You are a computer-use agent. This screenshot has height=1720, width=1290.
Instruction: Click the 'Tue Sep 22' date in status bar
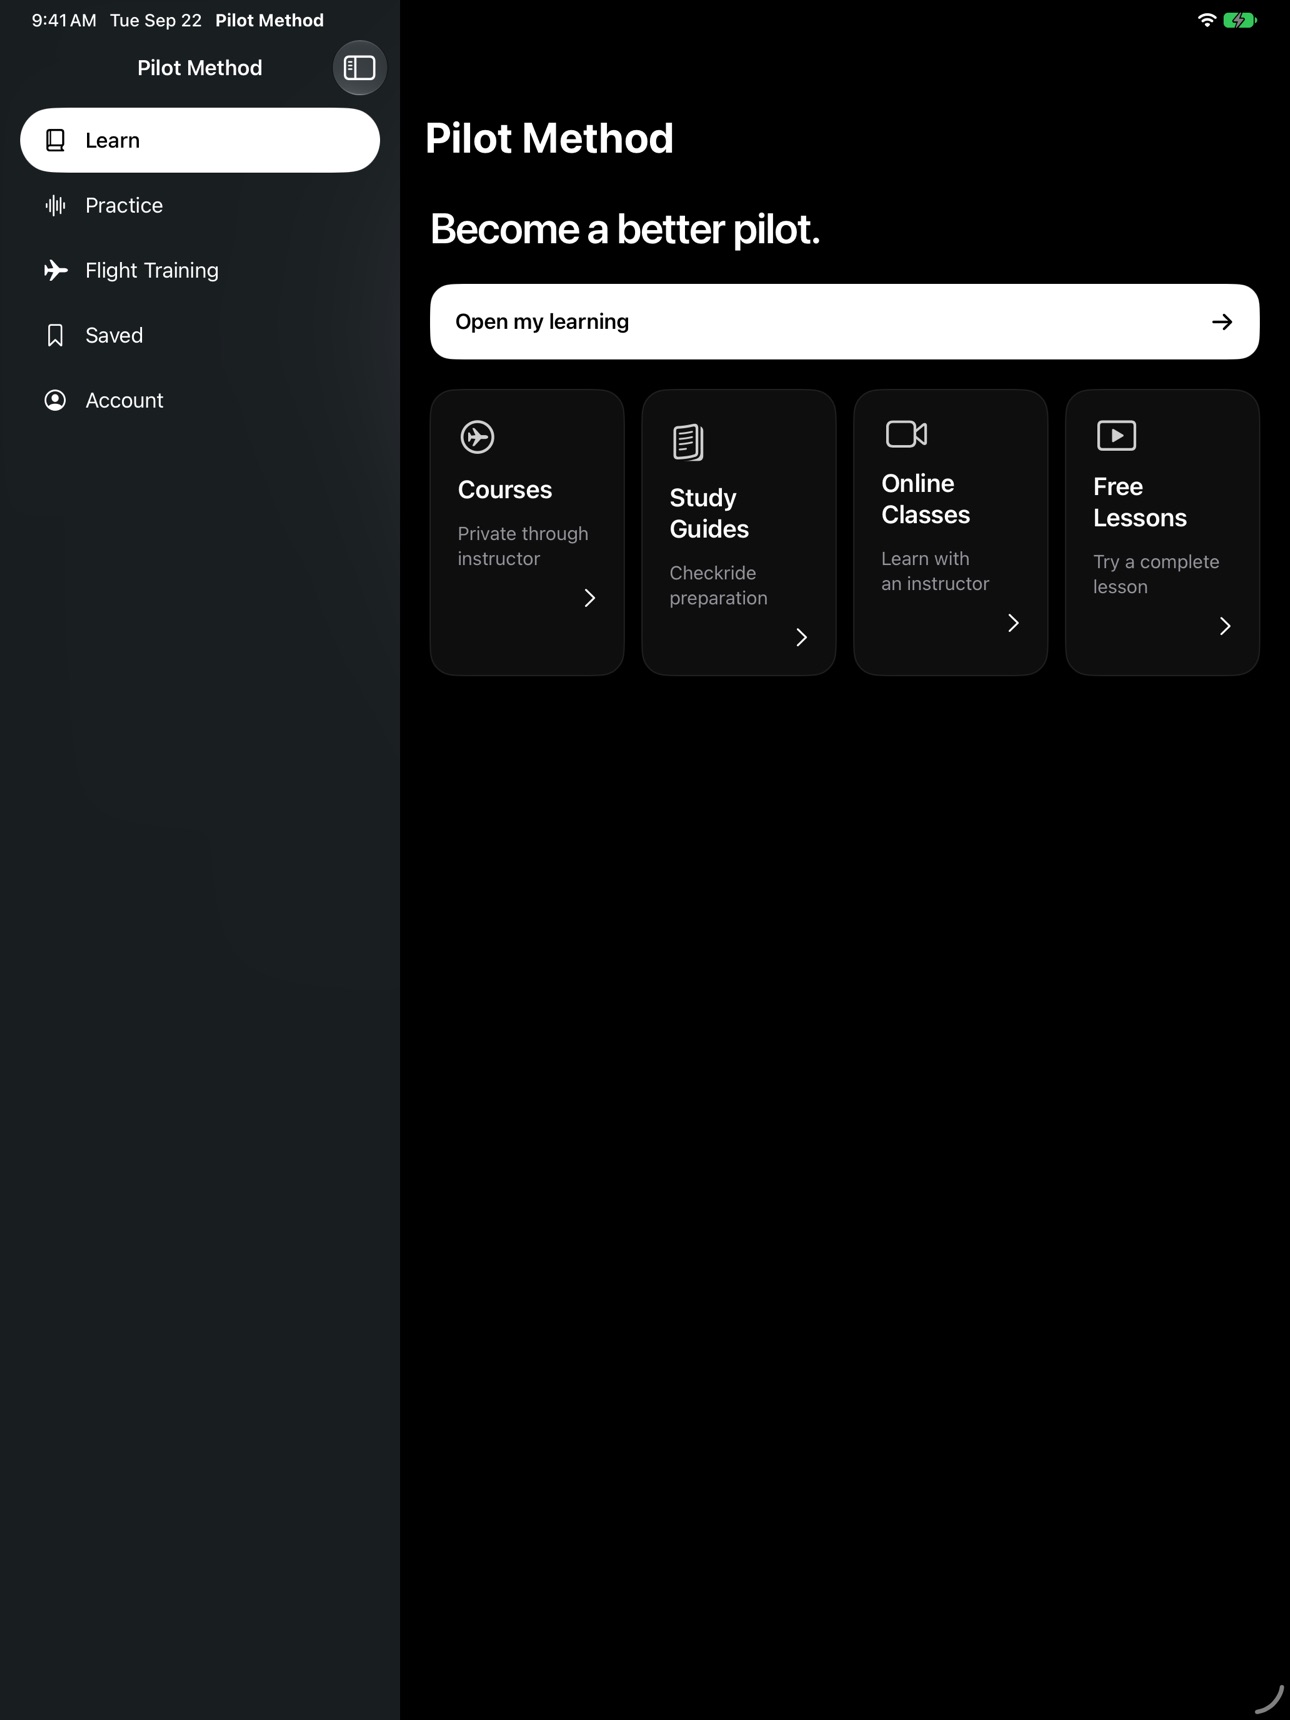click(156, 20)
